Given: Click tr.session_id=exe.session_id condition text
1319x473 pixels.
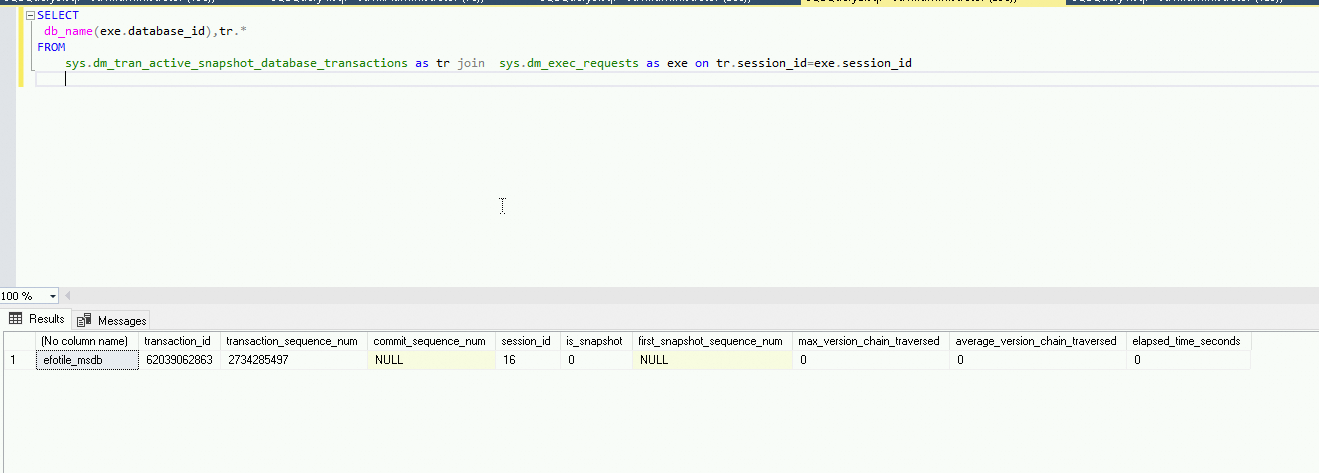Looking at the screenshot, I should (x=814, y=63).
